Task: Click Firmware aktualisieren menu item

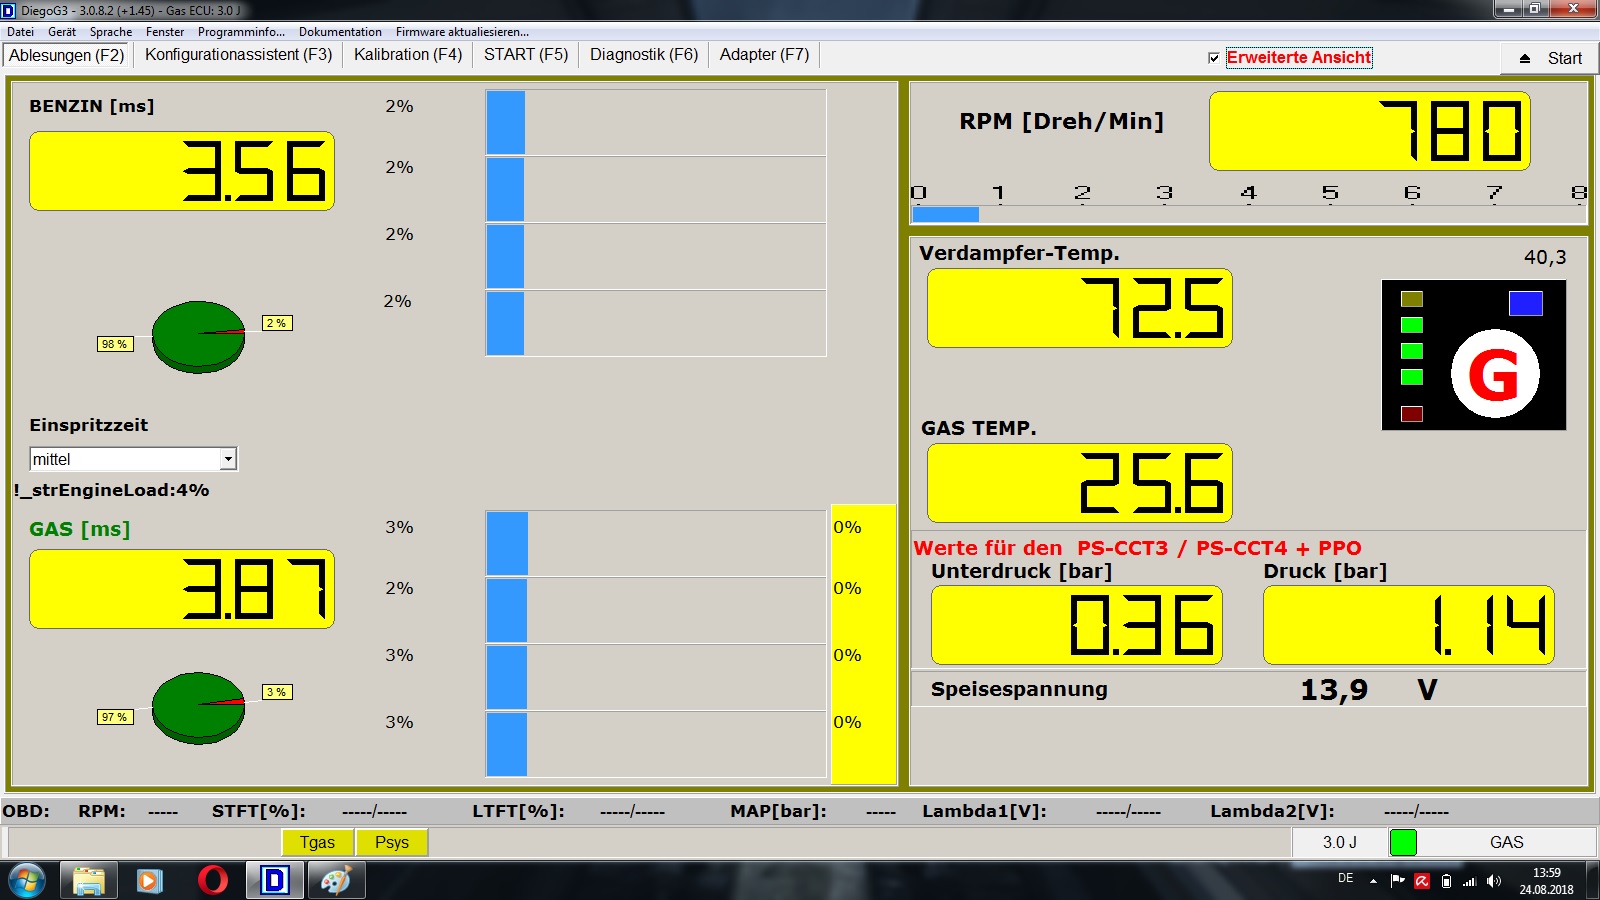Action: 462,32
